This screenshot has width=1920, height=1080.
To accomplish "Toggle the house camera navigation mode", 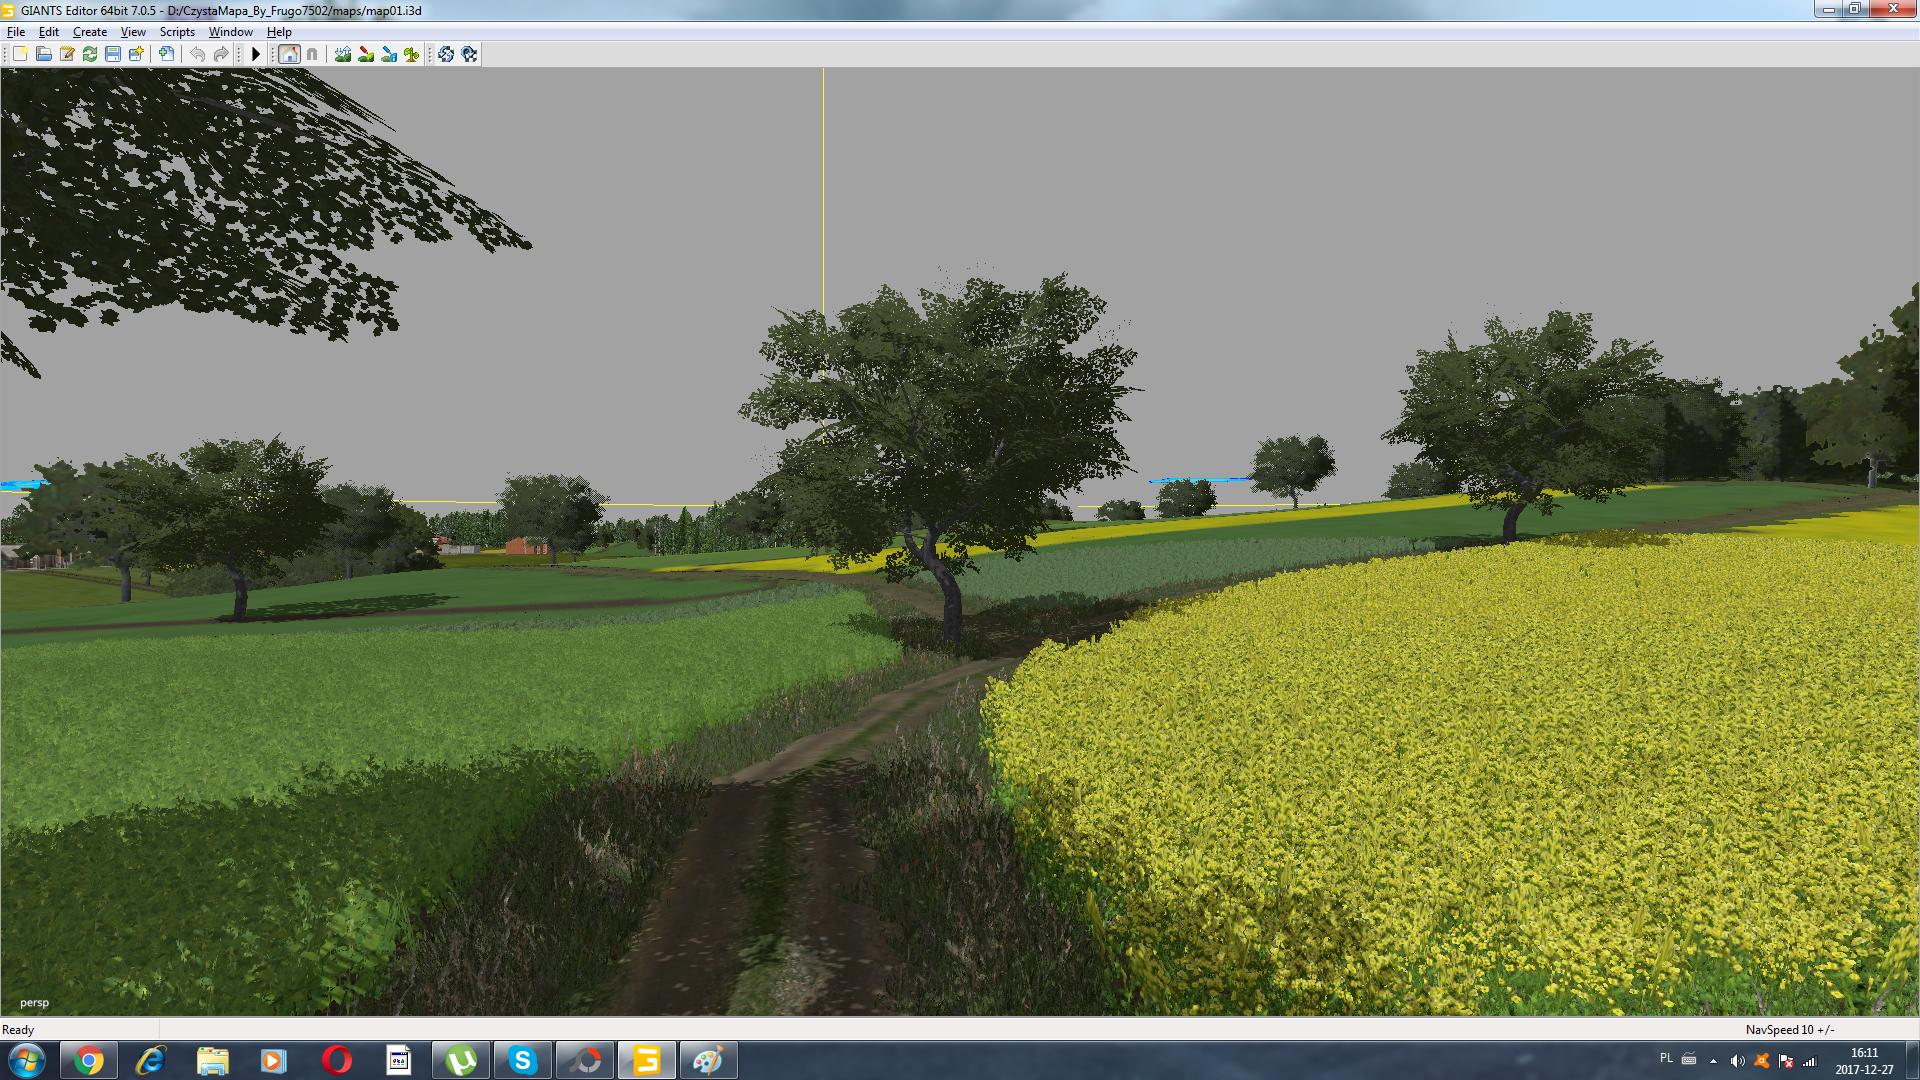I will 289,54.
